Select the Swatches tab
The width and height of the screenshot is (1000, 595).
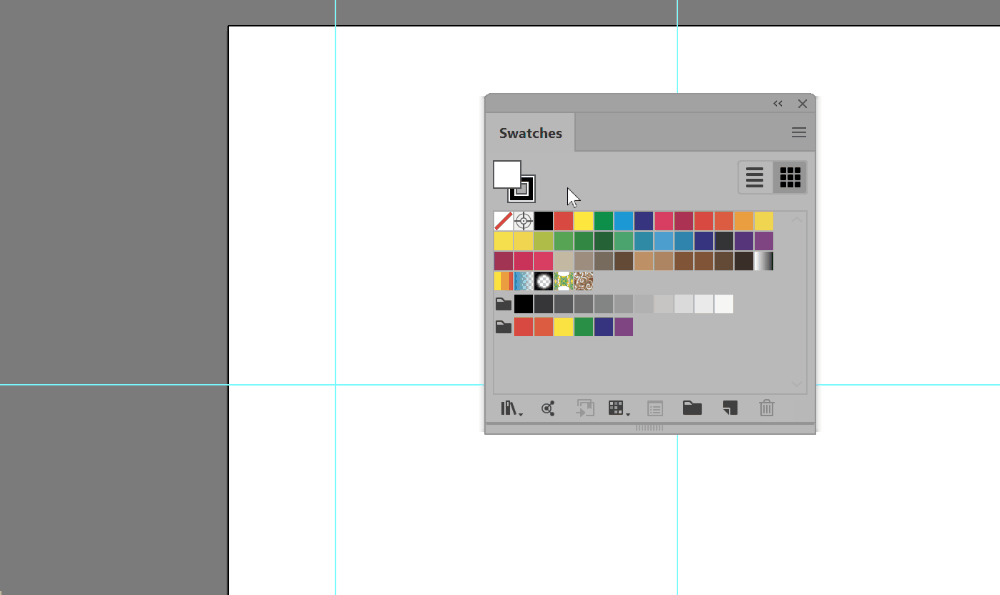point(530,133)
